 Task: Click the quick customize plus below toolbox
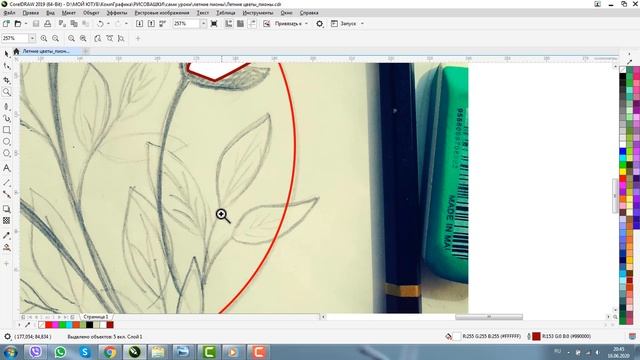[7, 264]
